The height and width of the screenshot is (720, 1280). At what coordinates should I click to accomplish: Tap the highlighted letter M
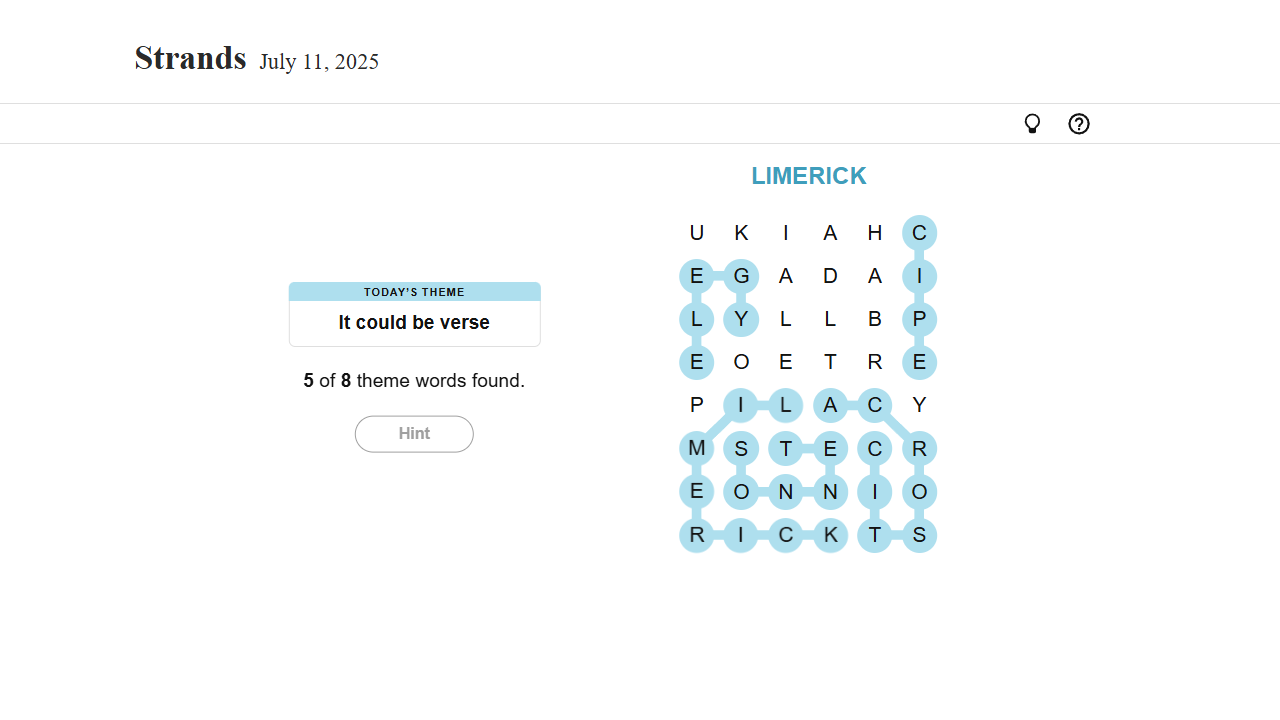[x=697, y=448]
